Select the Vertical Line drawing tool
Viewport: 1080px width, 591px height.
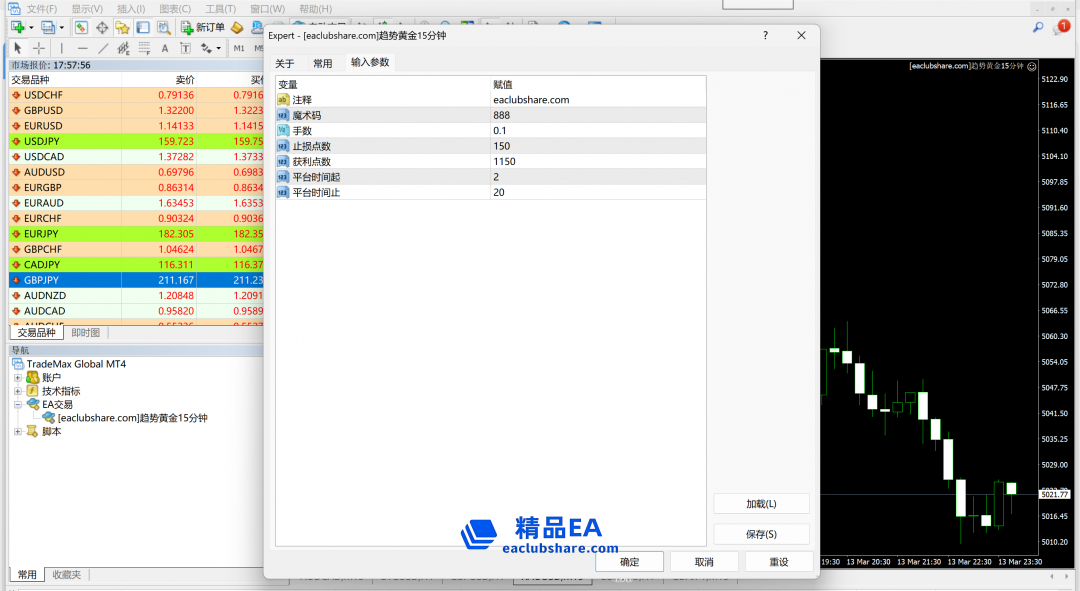coord(61,48)
